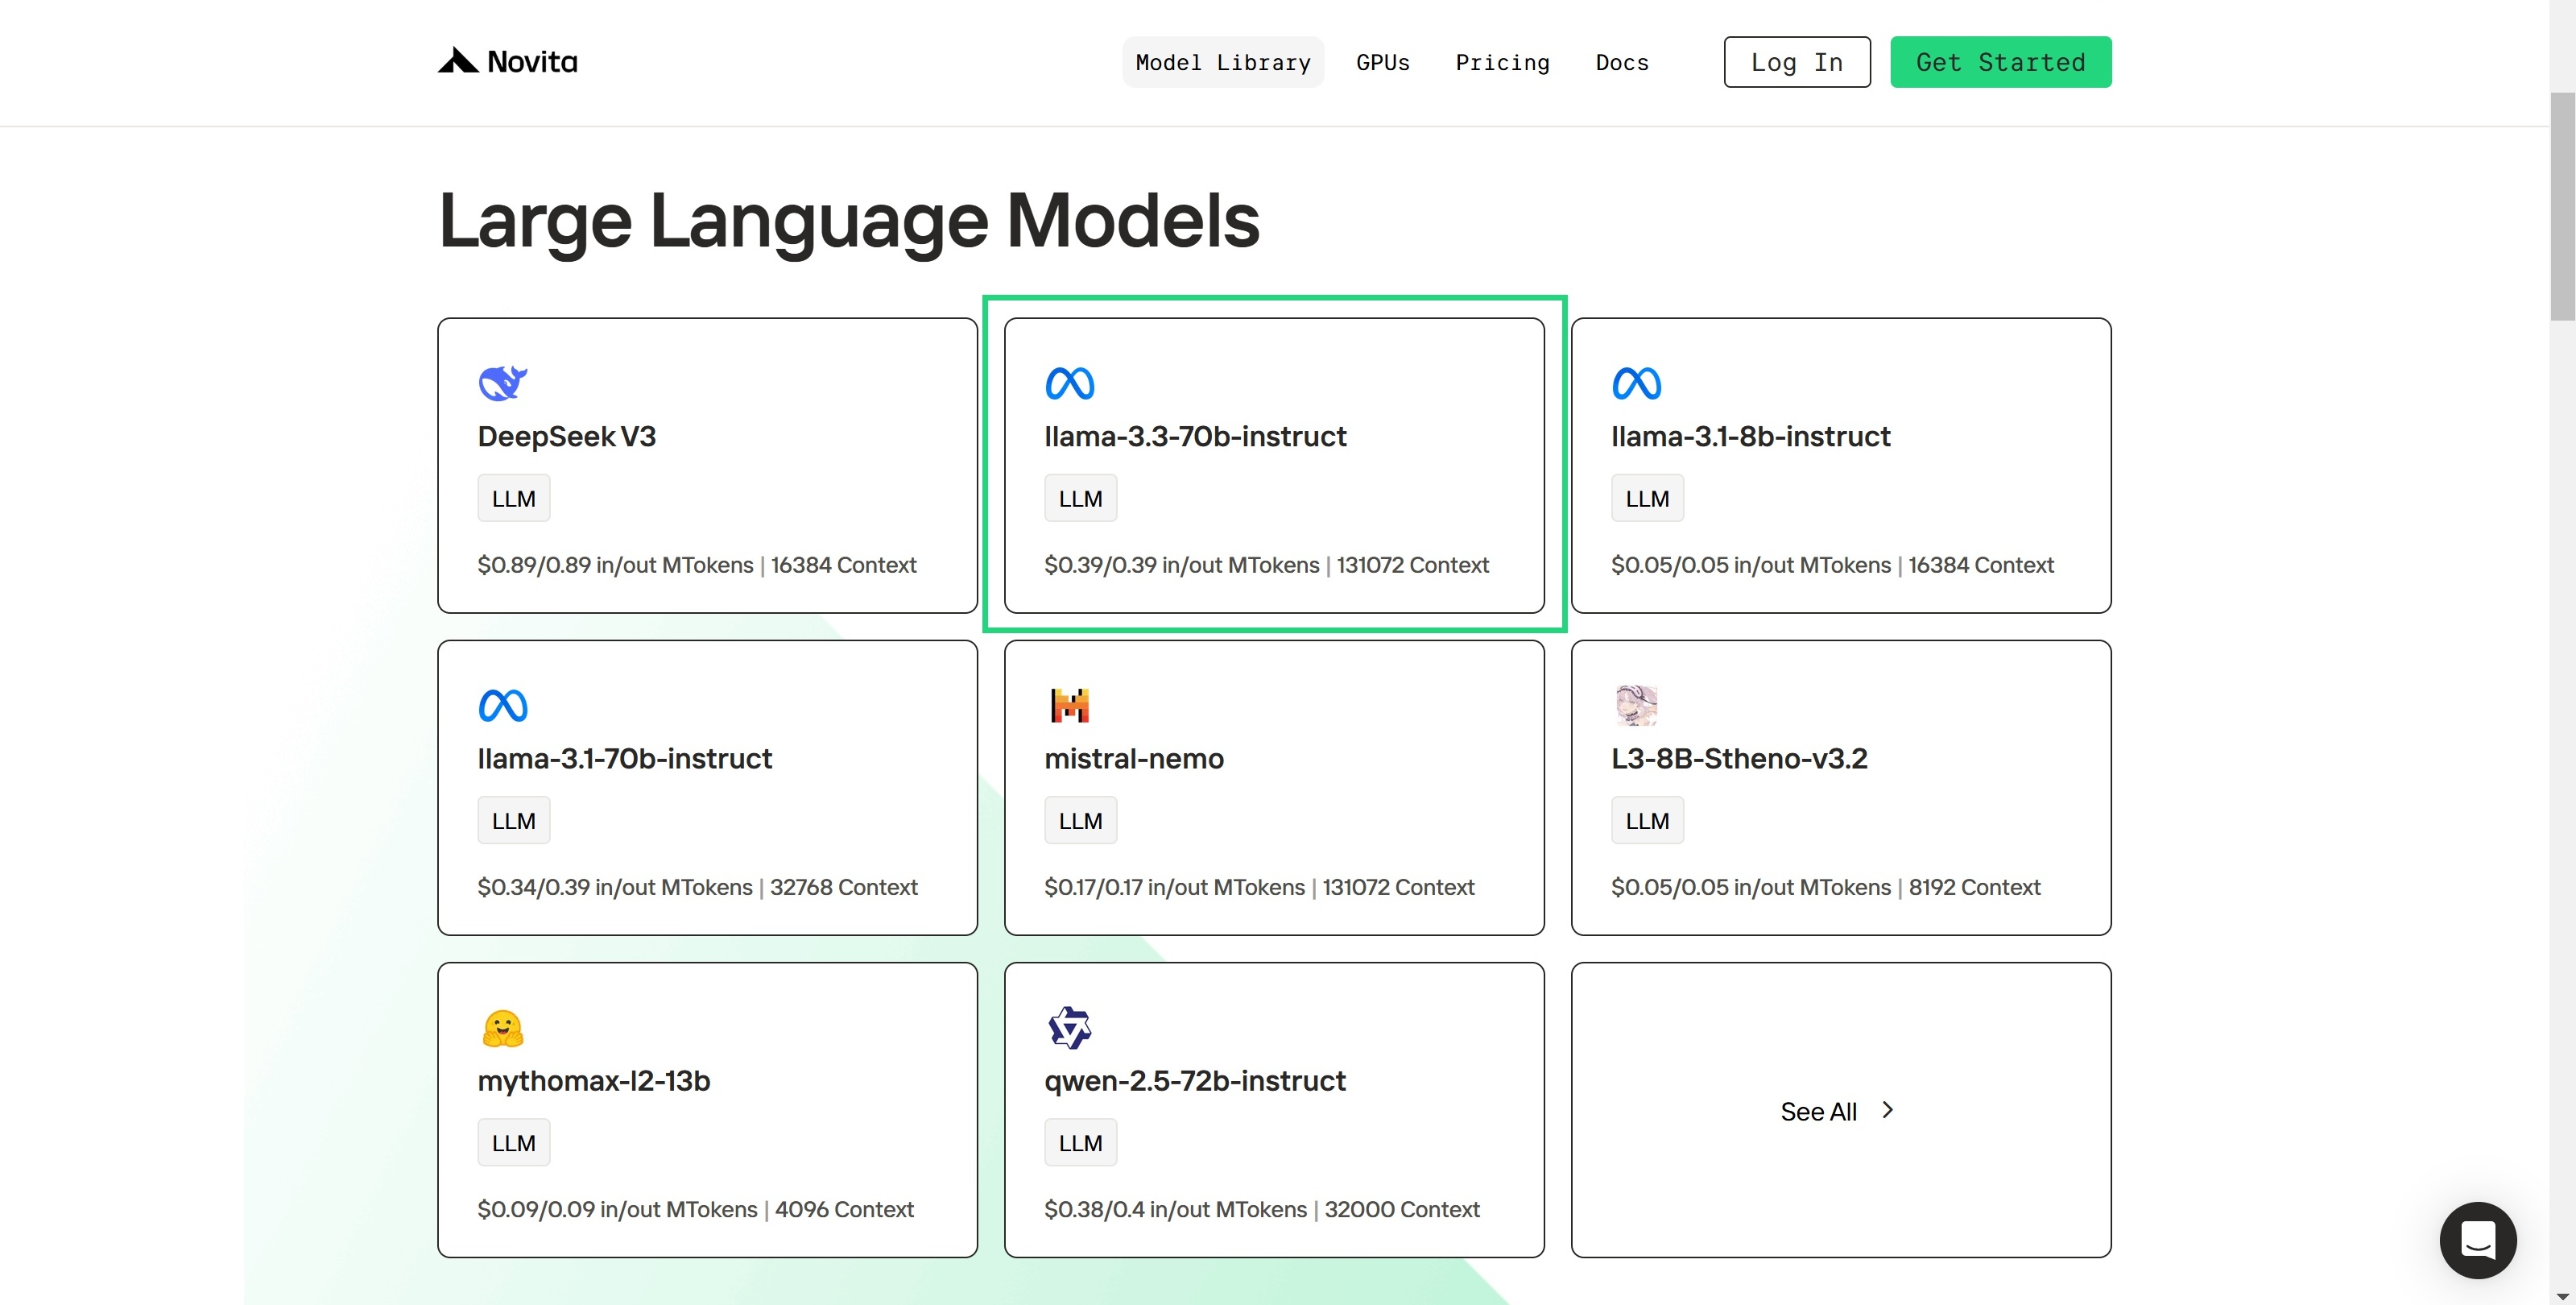Click the hugging face emoji icon on mythomax
The image size is (2576, 1305).
coord(502,1028)
